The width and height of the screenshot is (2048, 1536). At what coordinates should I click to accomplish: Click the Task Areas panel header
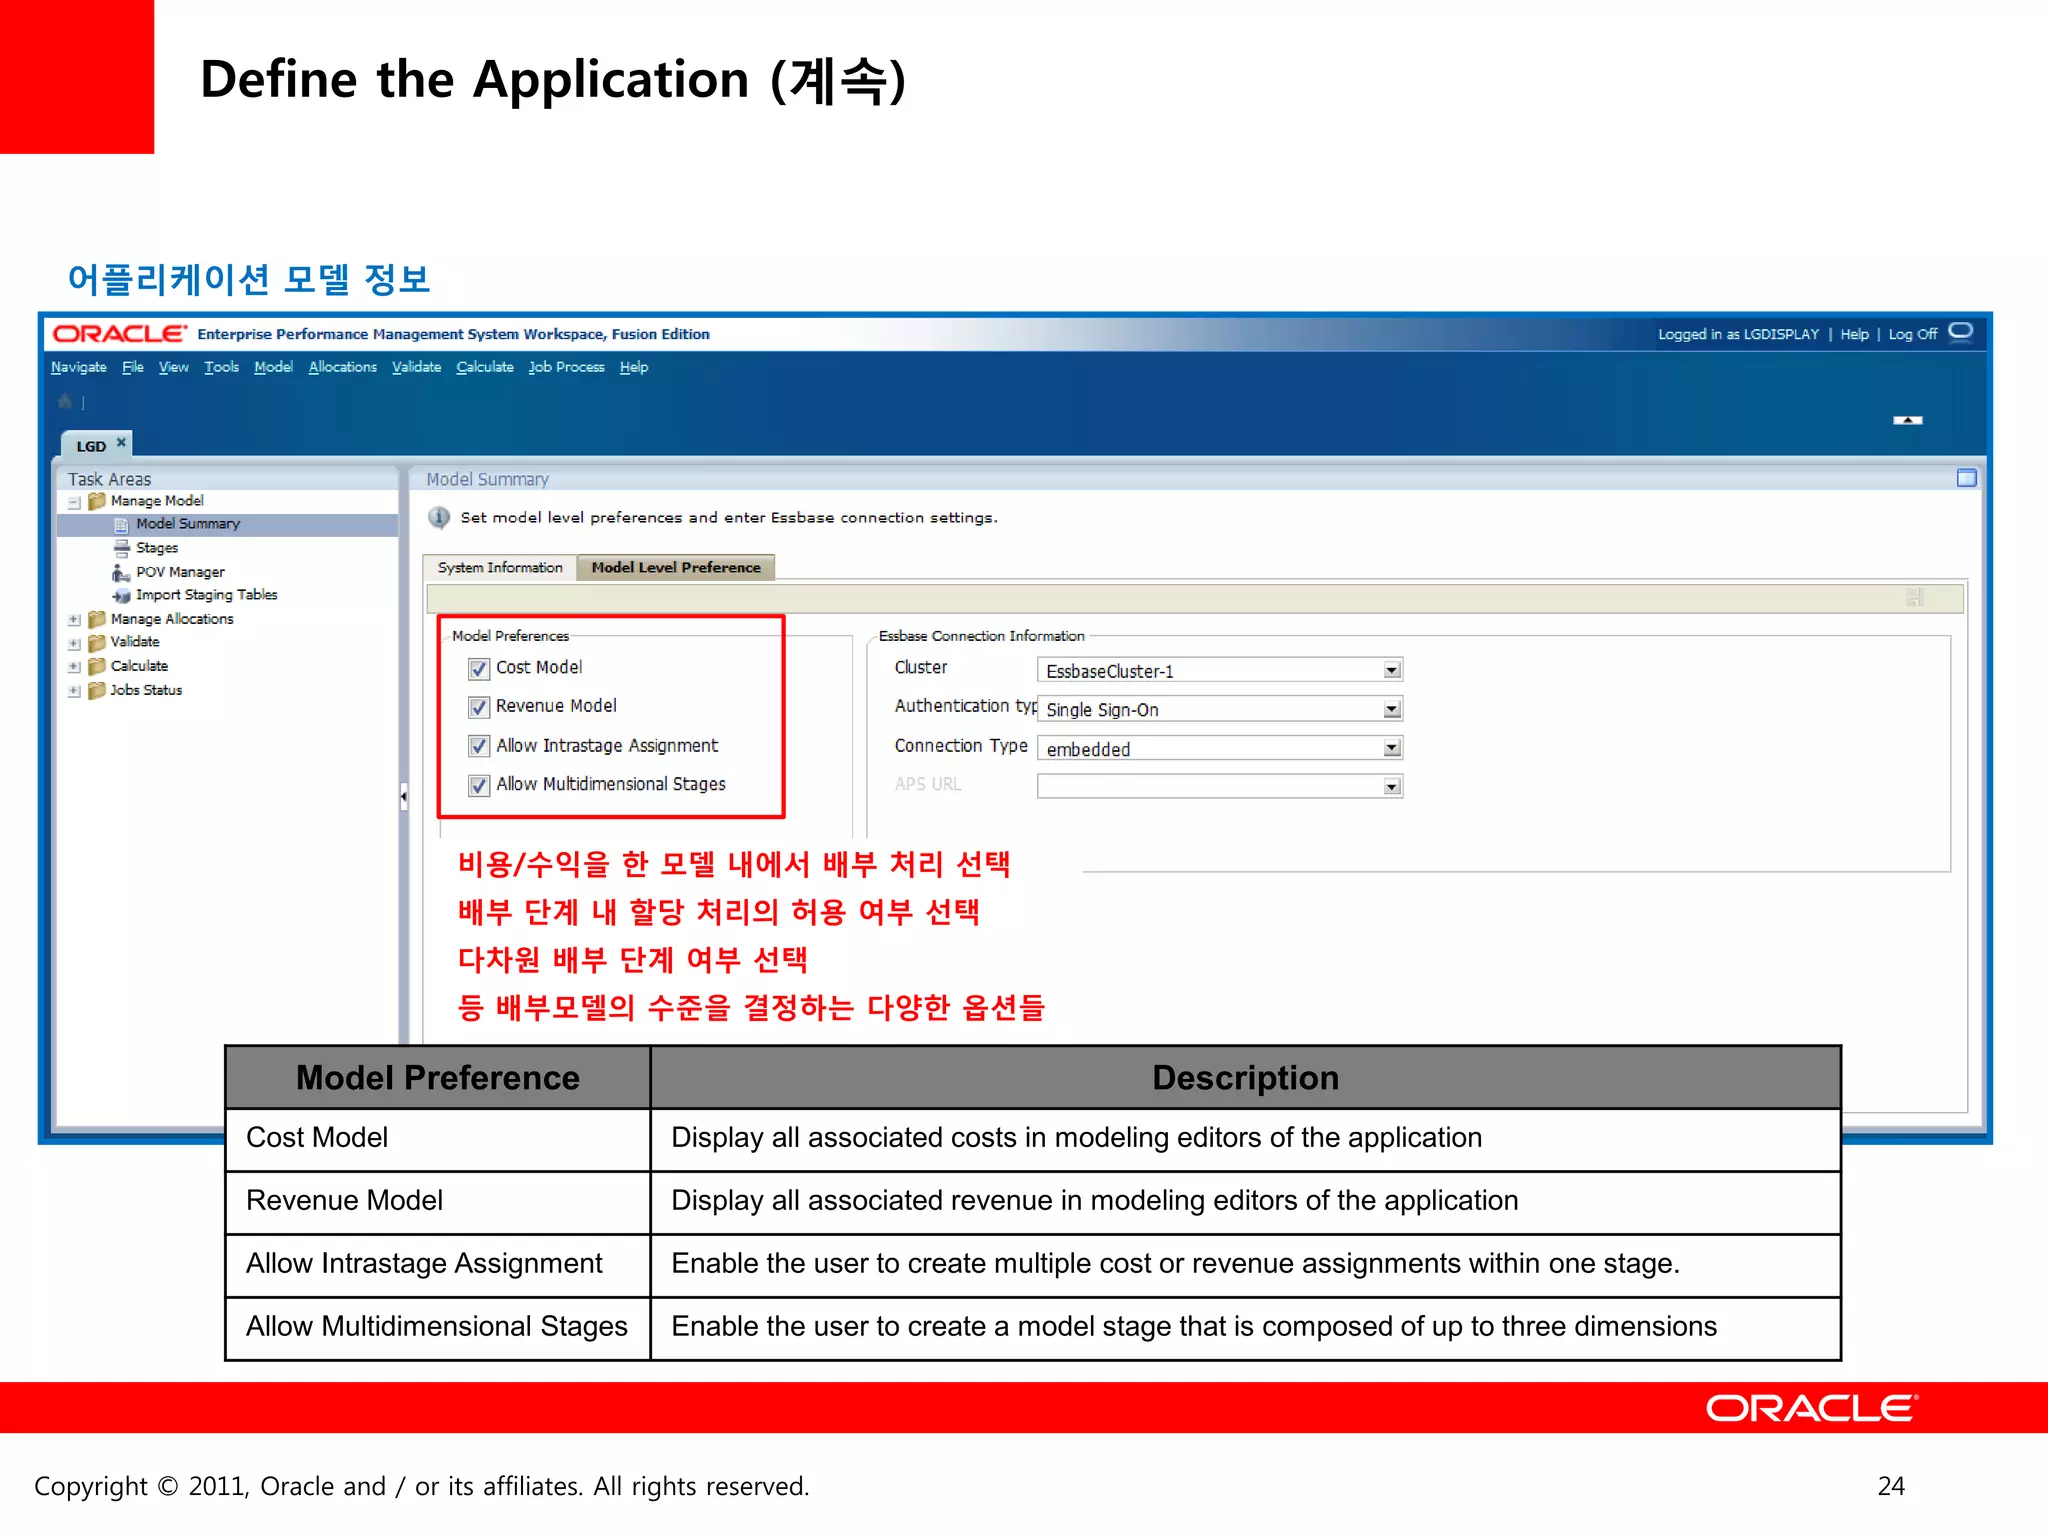228,479
